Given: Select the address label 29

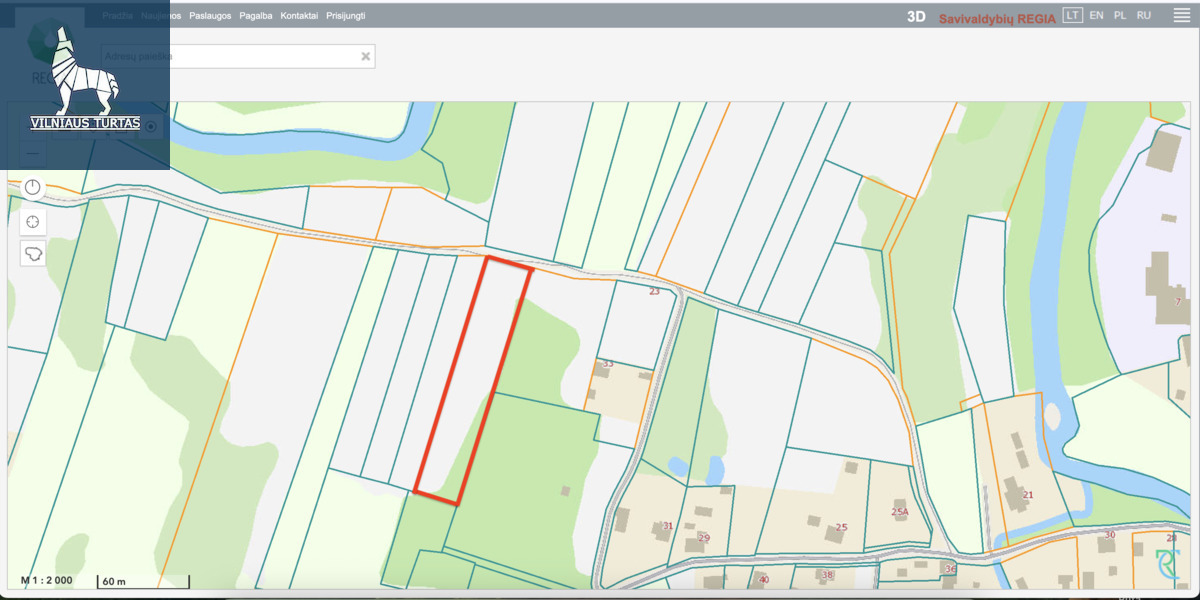Looking at the screenshot, I should point(704,538).
